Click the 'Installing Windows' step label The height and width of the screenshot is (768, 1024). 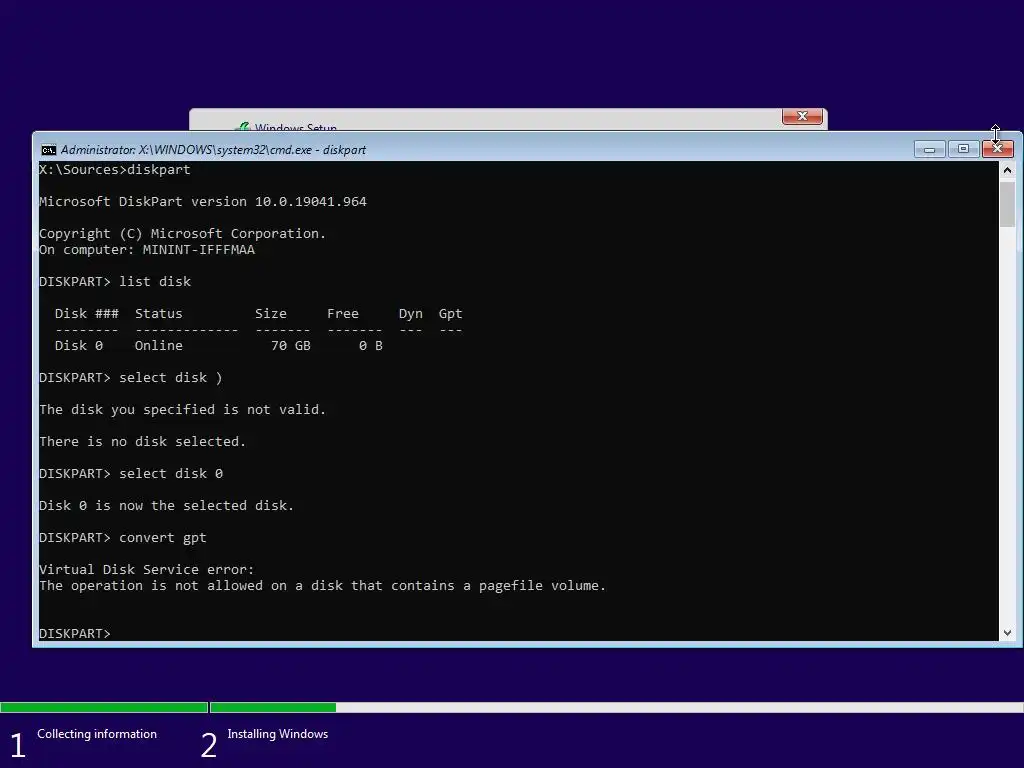pos(278,734)
